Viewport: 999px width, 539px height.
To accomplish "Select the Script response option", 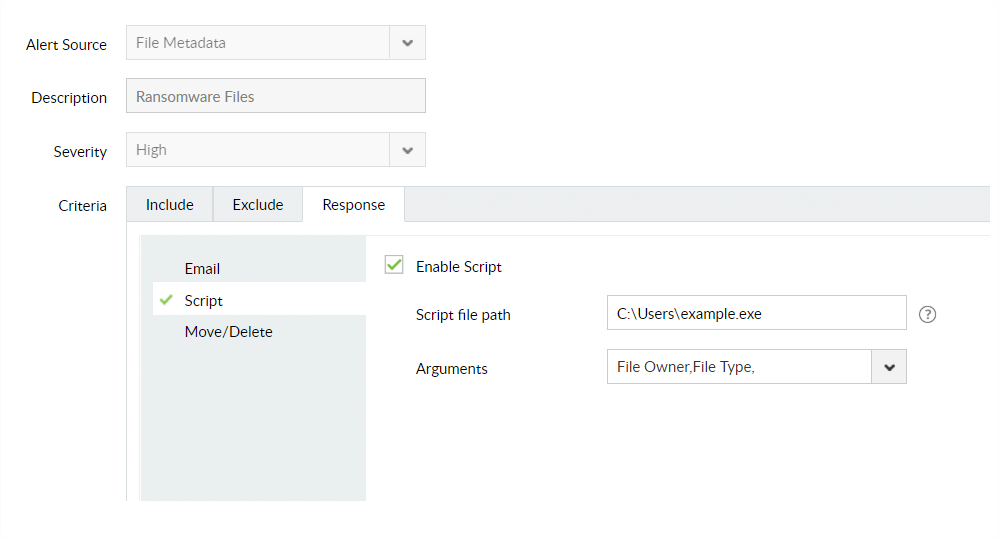I will point(204,300).
